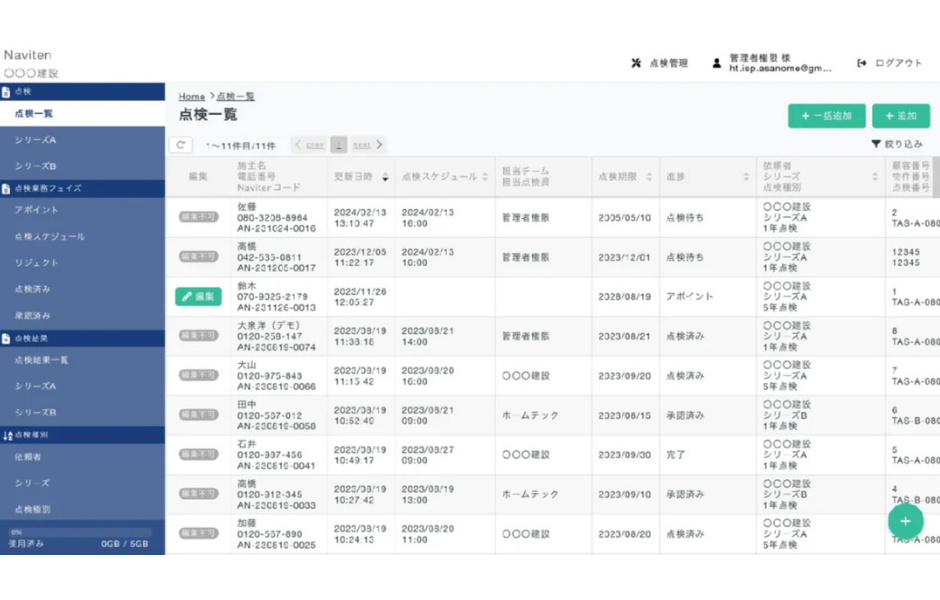Screen dimensions: 940x600
Task: Click the green 追加 button
Action: [900, 116]
